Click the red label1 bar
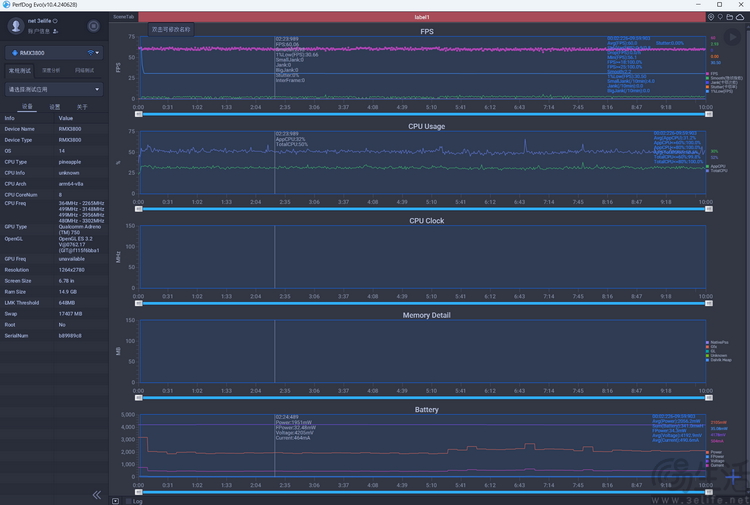The height and width of the screenshot is (505, 750). pos(422,17)
